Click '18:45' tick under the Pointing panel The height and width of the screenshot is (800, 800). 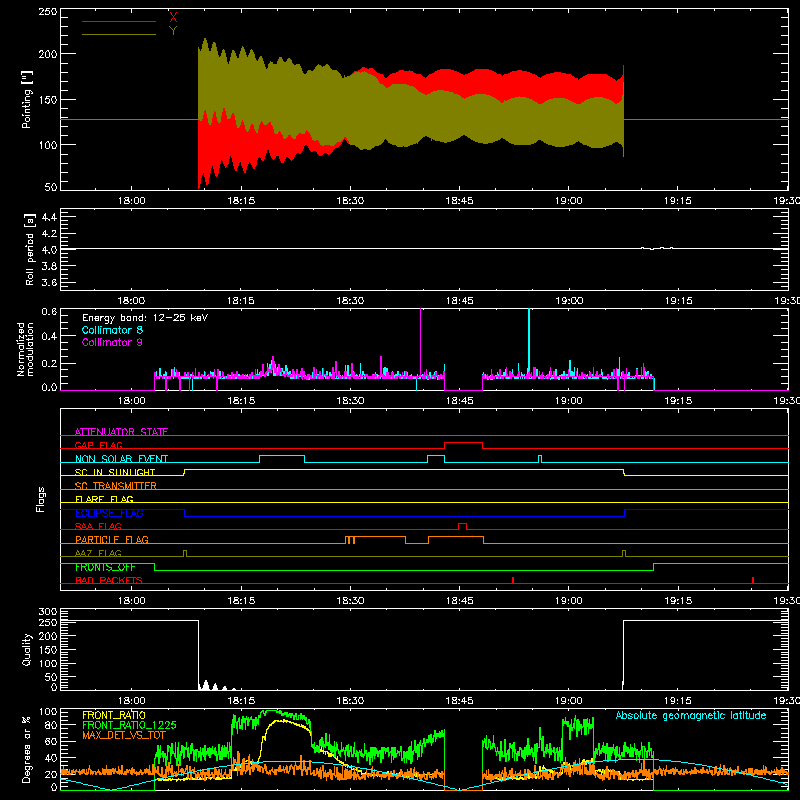coord(459,201)
